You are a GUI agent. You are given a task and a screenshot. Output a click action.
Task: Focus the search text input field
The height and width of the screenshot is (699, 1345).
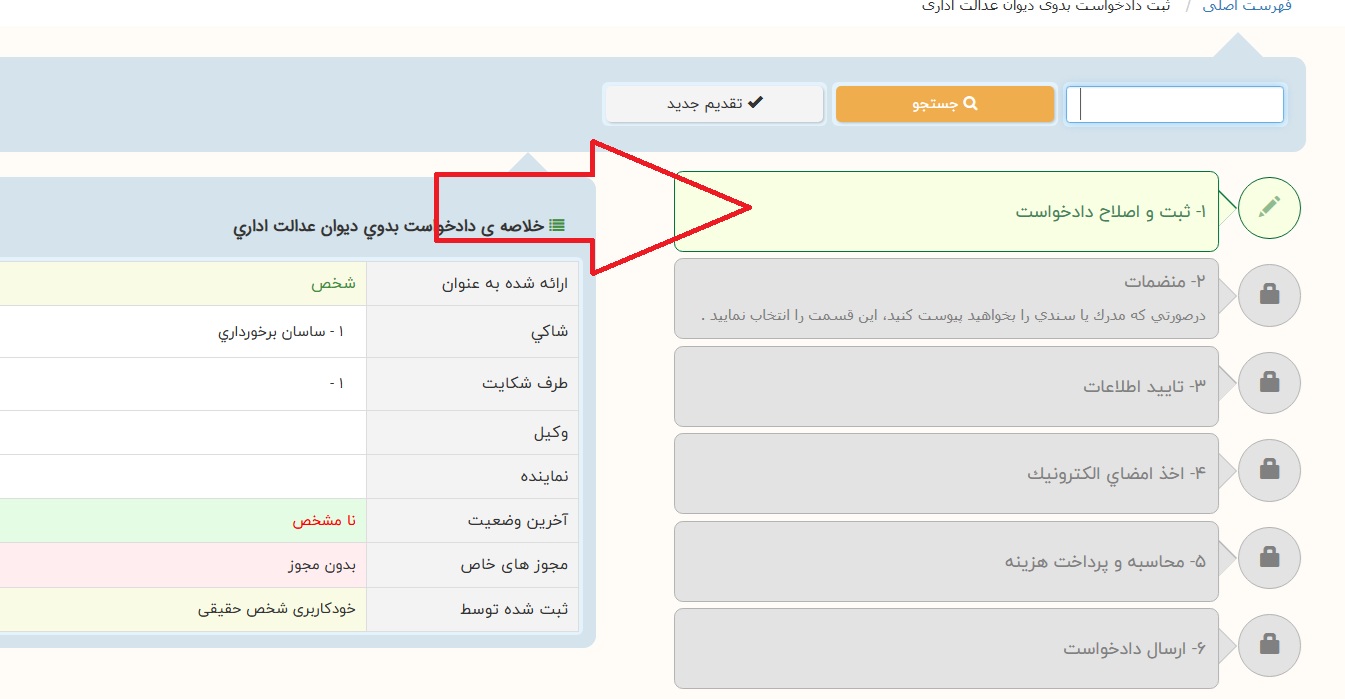(1175, 105)
